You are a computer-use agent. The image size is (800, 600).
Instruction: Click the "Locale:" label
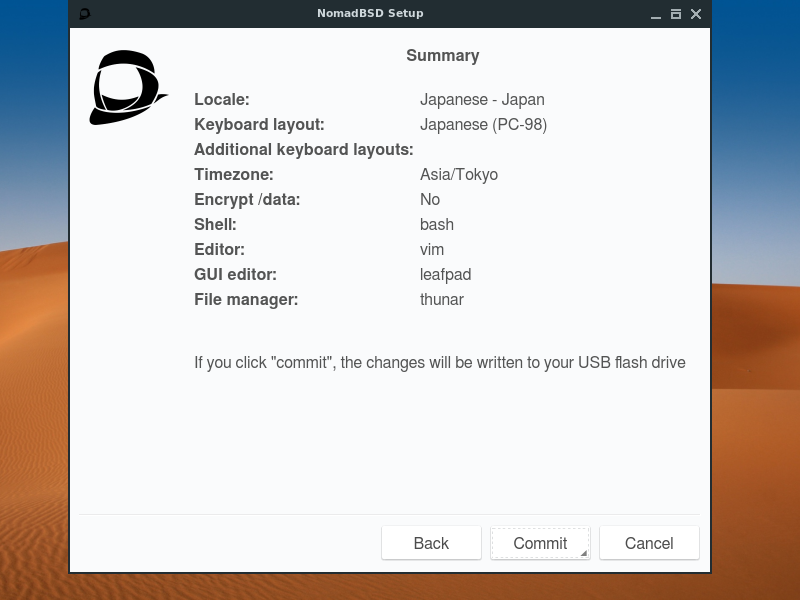[222, 99]
